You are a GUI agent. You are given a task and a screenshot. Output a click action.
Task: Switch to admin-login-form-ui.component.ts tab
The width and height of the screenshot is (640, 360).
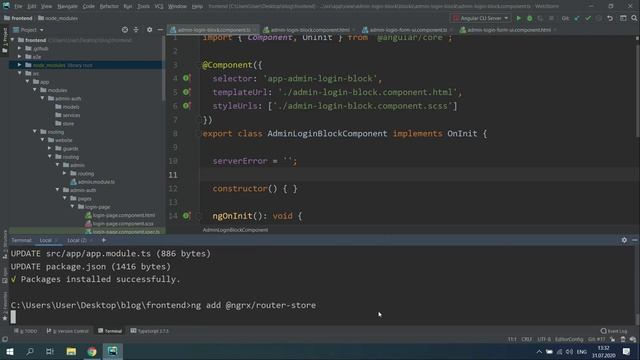tap(407, 30)
